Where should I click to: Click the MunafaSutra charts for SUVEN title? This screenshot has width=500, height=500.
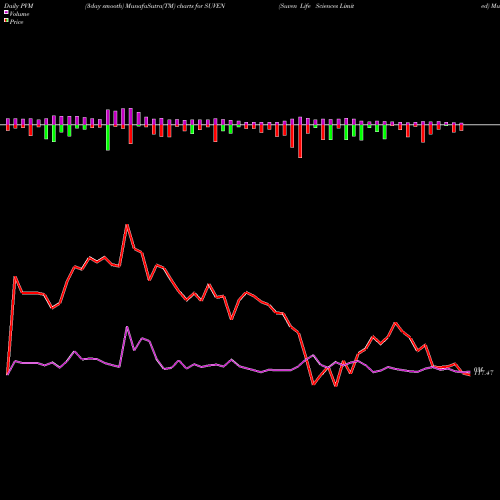pyautogui.click(x=155, y=6)
